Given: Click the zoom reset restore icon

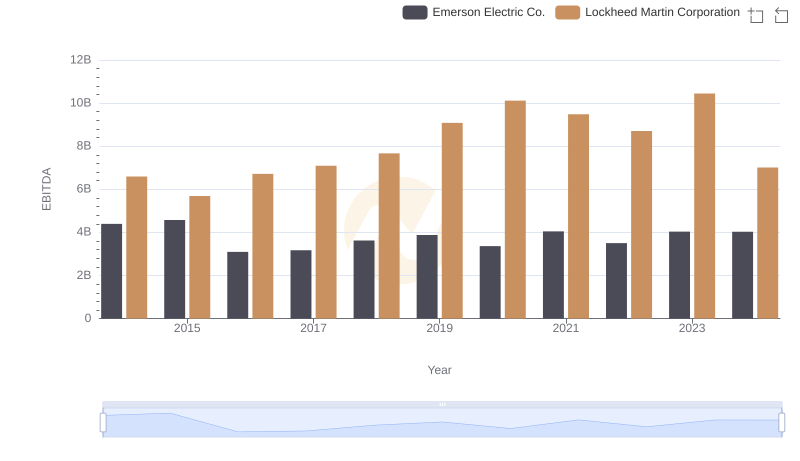Looking at the screenshot, I should (781, 15).
